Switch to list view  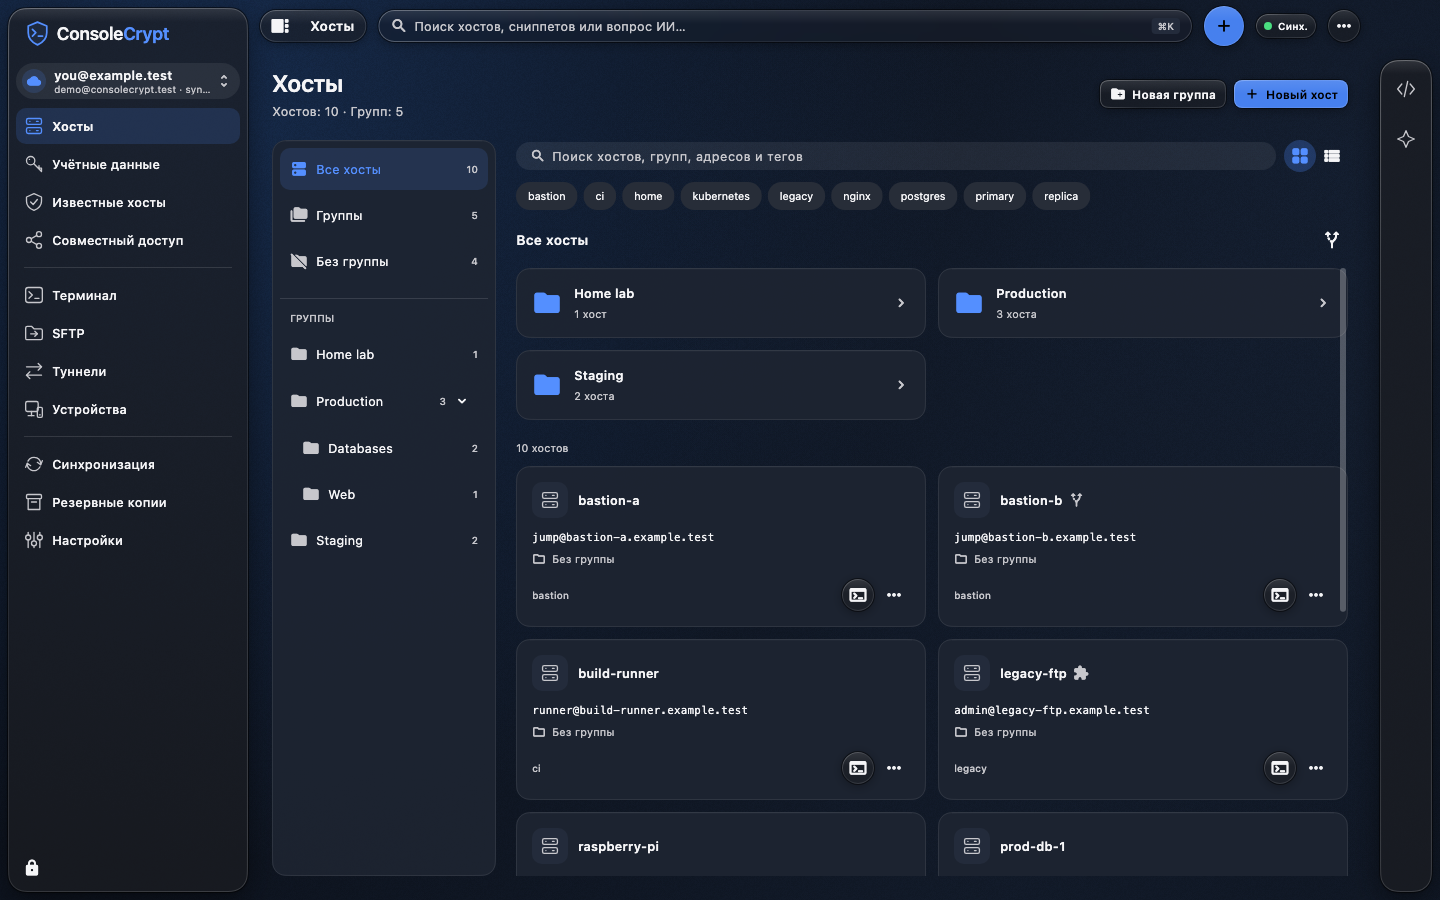[1332, 156]
